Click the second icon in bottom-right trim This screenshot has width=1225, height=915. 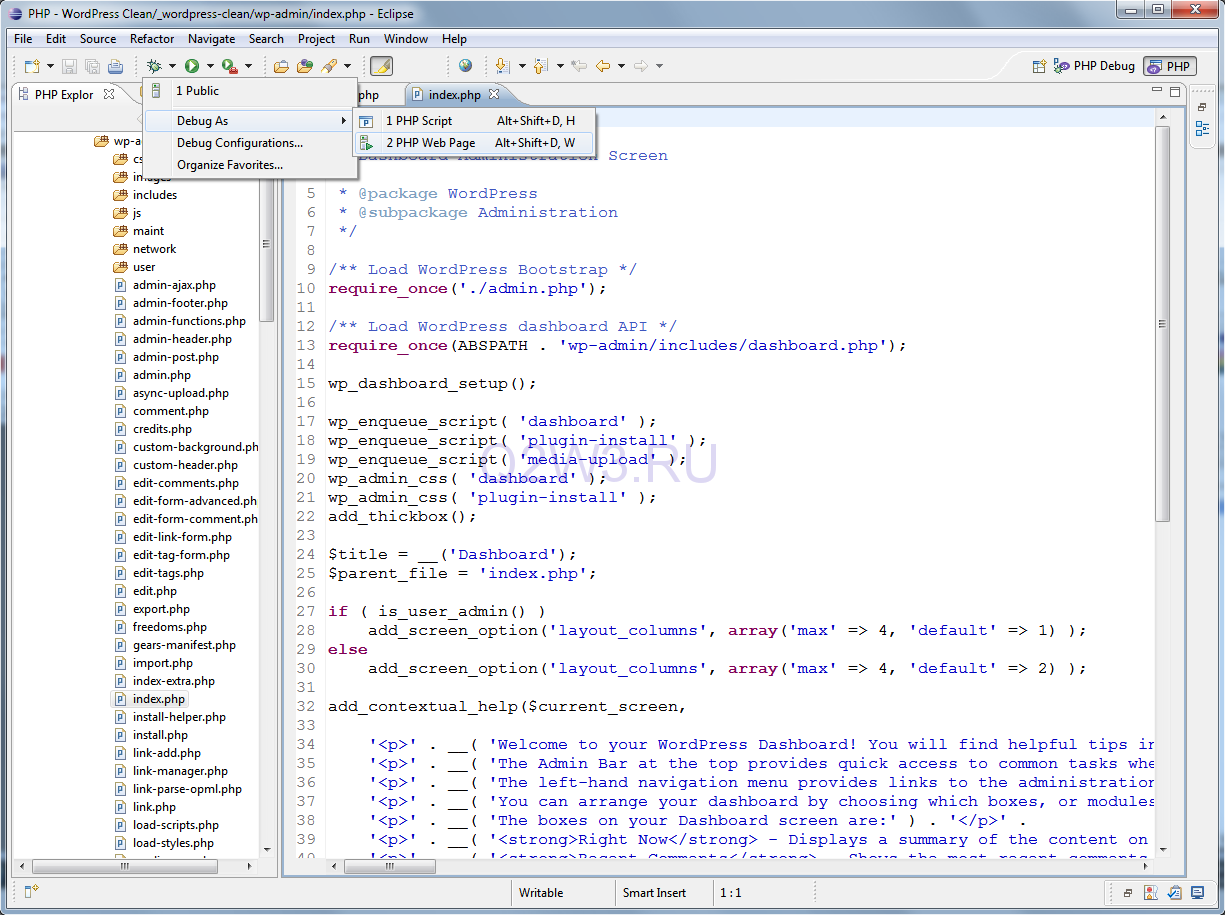[x=1151, y=893]
